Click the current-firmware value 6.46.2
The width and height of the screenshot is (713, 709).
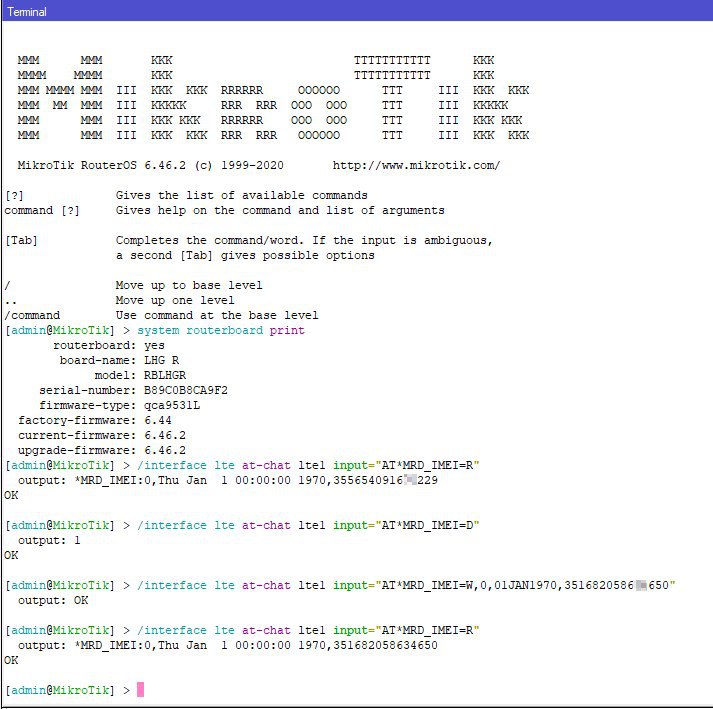[x=165, y=435]
